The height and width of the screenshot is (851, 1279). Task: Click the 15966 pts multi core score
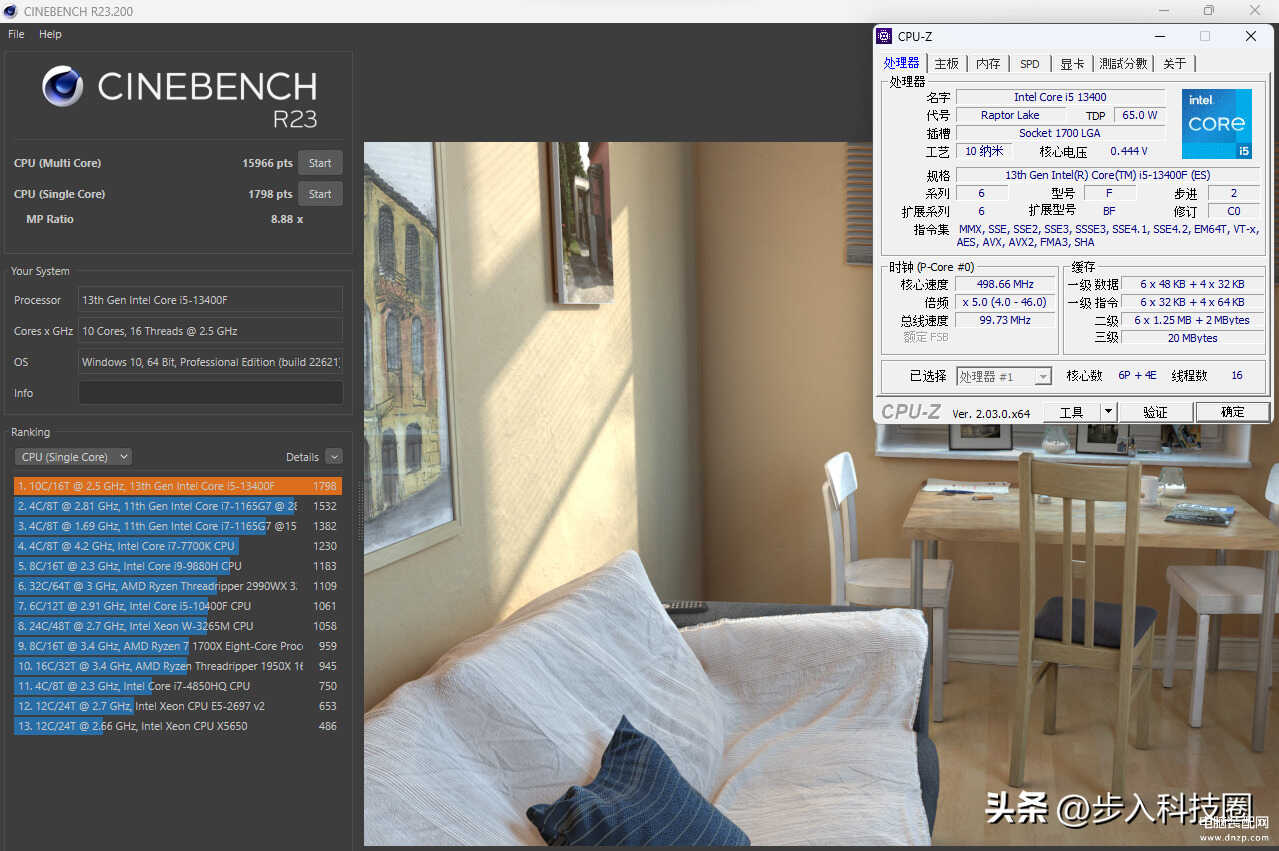click(x=267, y=163)
